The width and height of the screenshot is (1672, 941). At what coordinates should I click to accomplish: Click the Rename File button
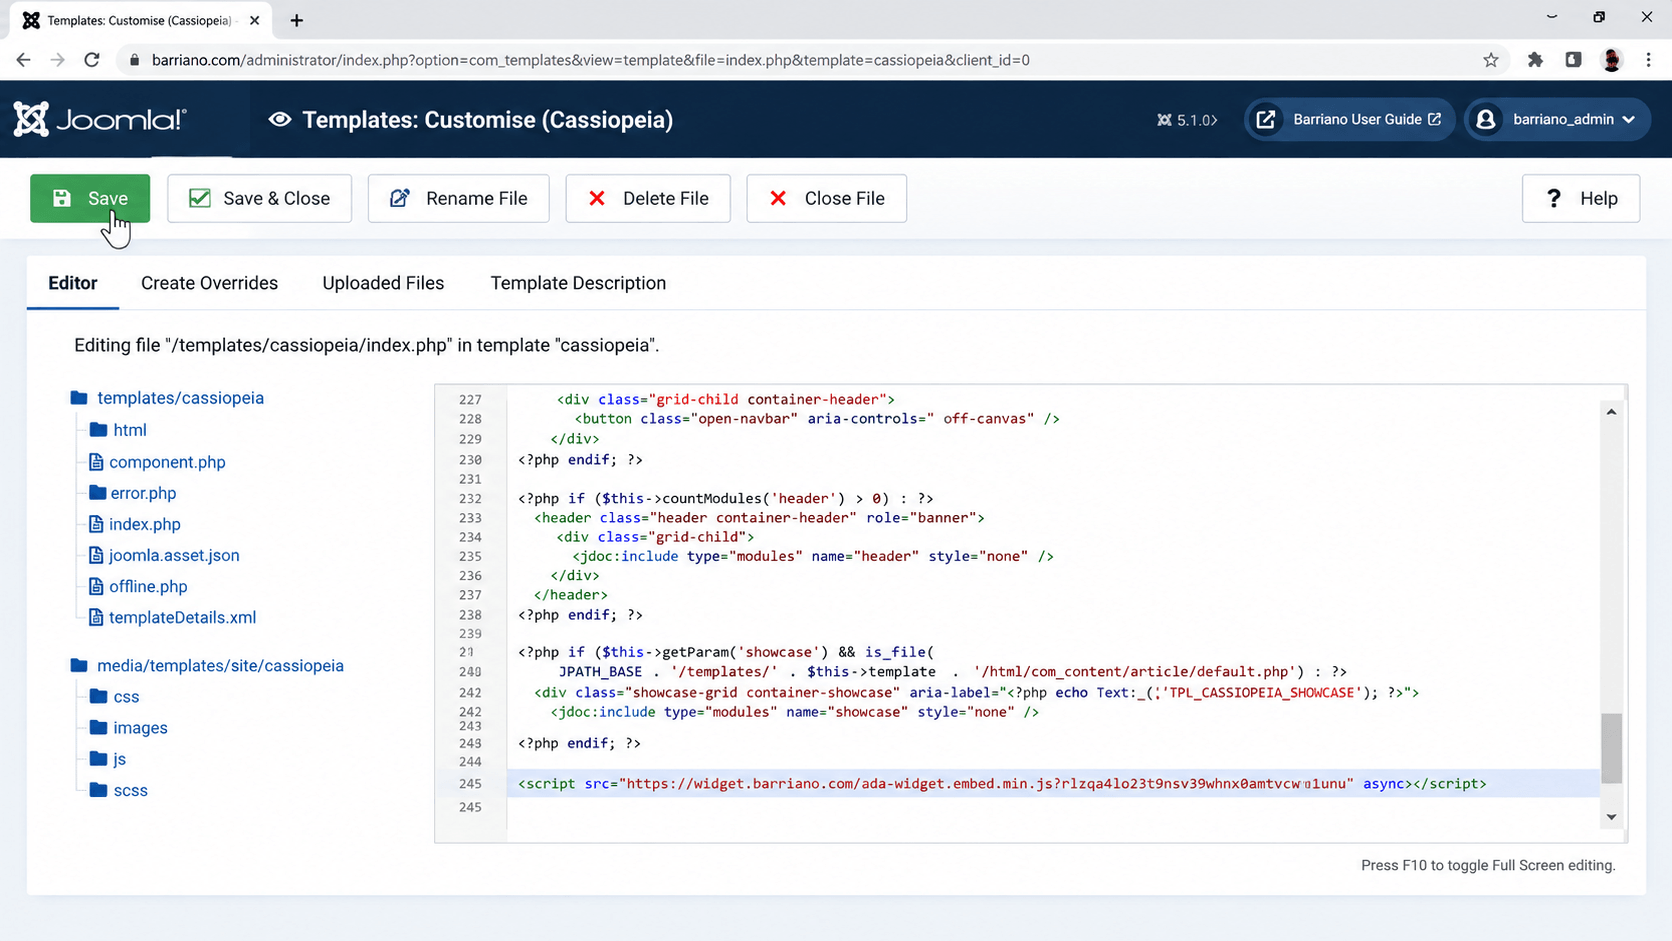pyautogui.click(x=458, y=198)
